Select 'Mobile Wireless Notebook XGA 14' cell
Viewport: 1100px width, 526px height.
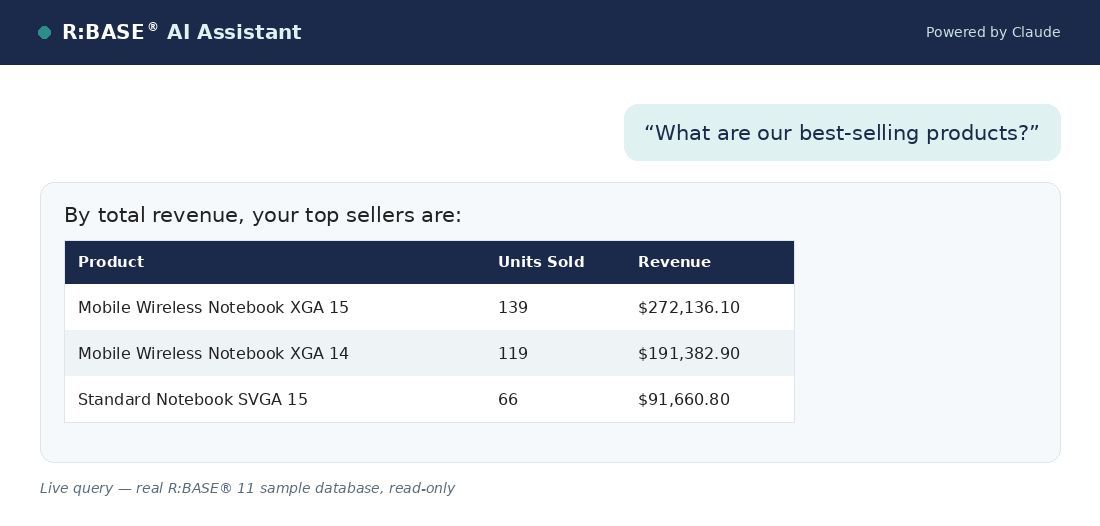pos(213,353)
